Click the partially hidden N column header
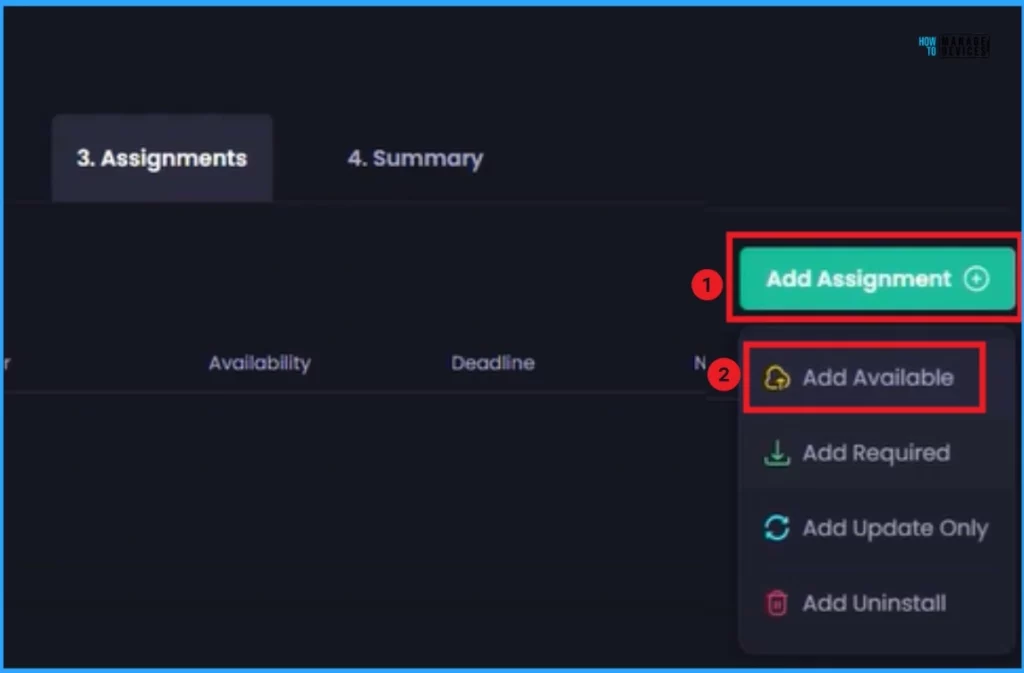Screen dimensions: 1024x673 [x=700, y=363]
